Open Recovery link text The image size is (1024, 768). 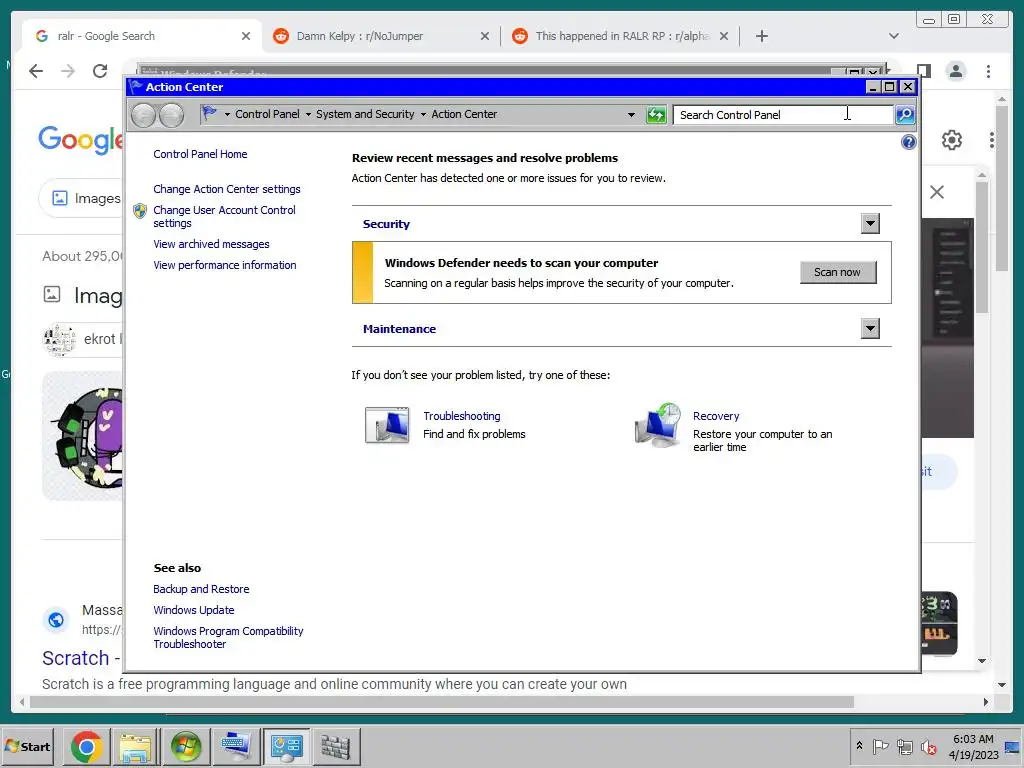[x=716, y=416]
